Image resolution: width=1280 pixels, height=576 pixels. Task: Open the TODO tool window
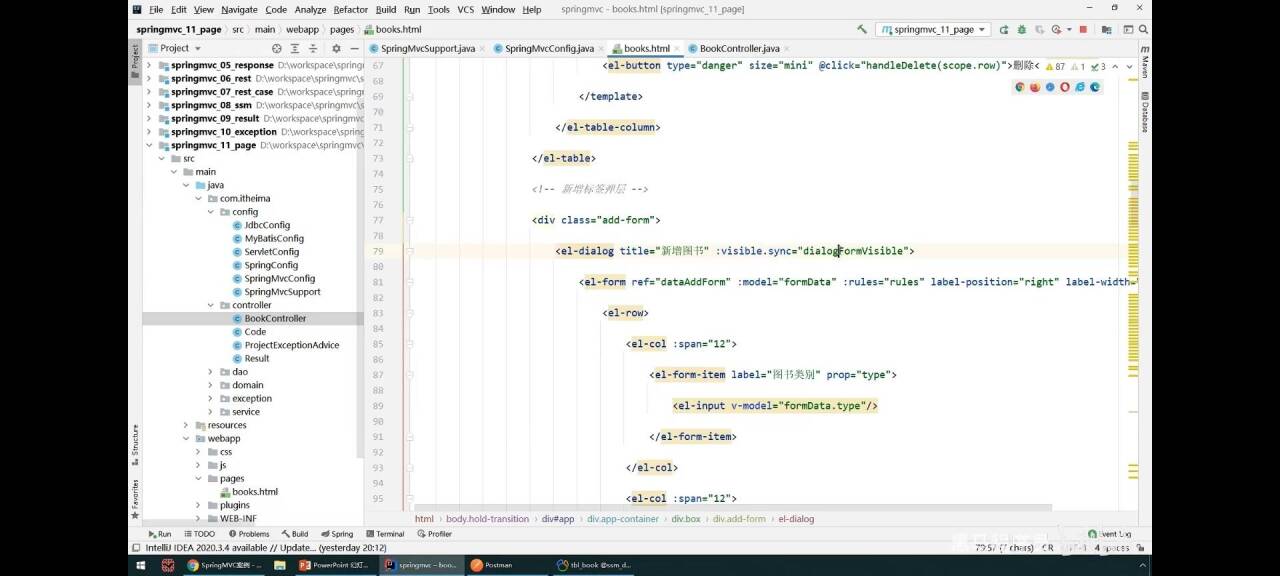click(198, 534)
